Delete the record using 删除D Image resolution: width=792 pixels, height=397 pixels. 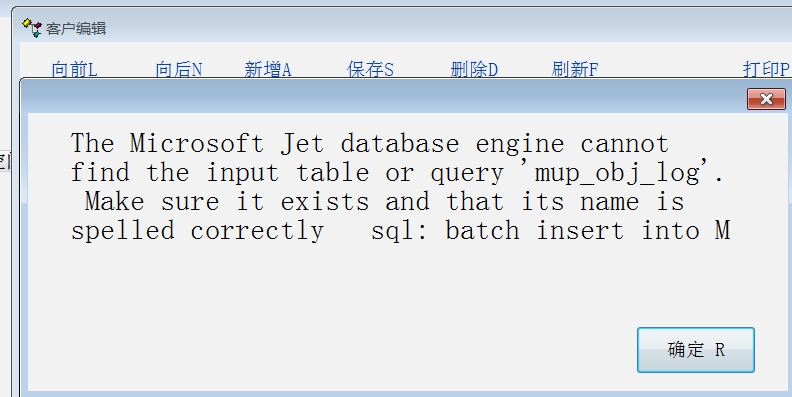click(x=474, y=69)
